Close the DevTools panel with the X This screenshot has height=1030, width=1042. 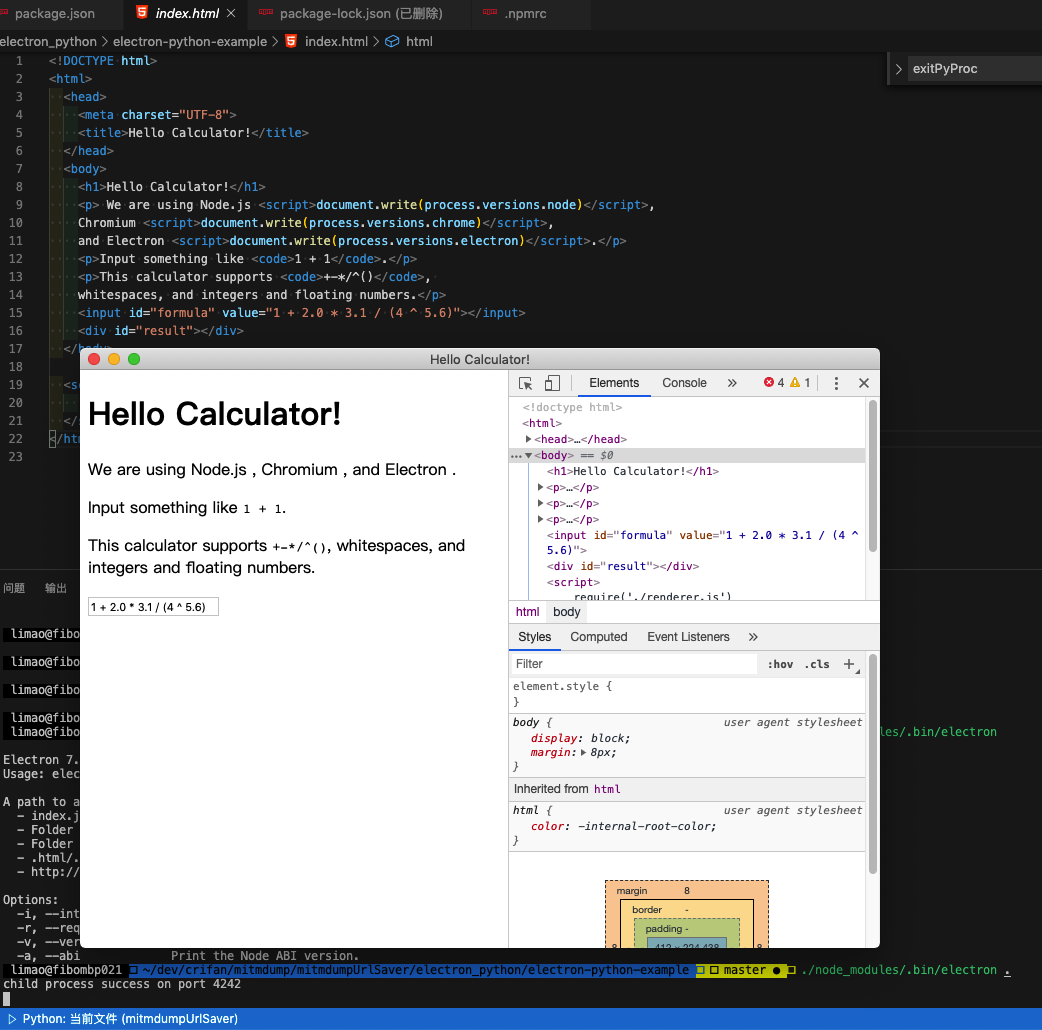pos(864,383)
